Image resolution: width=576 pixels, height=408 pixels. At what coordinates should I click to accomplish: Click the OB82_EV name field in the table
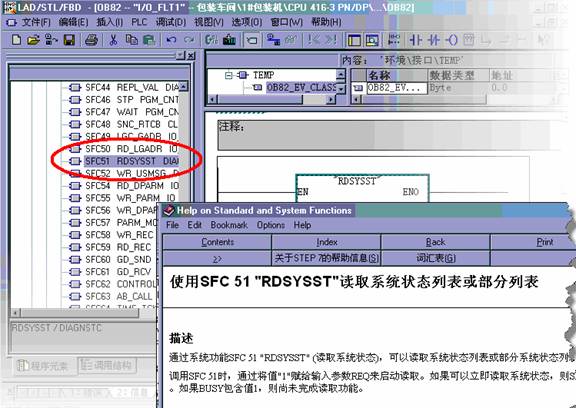pos(397,88)
